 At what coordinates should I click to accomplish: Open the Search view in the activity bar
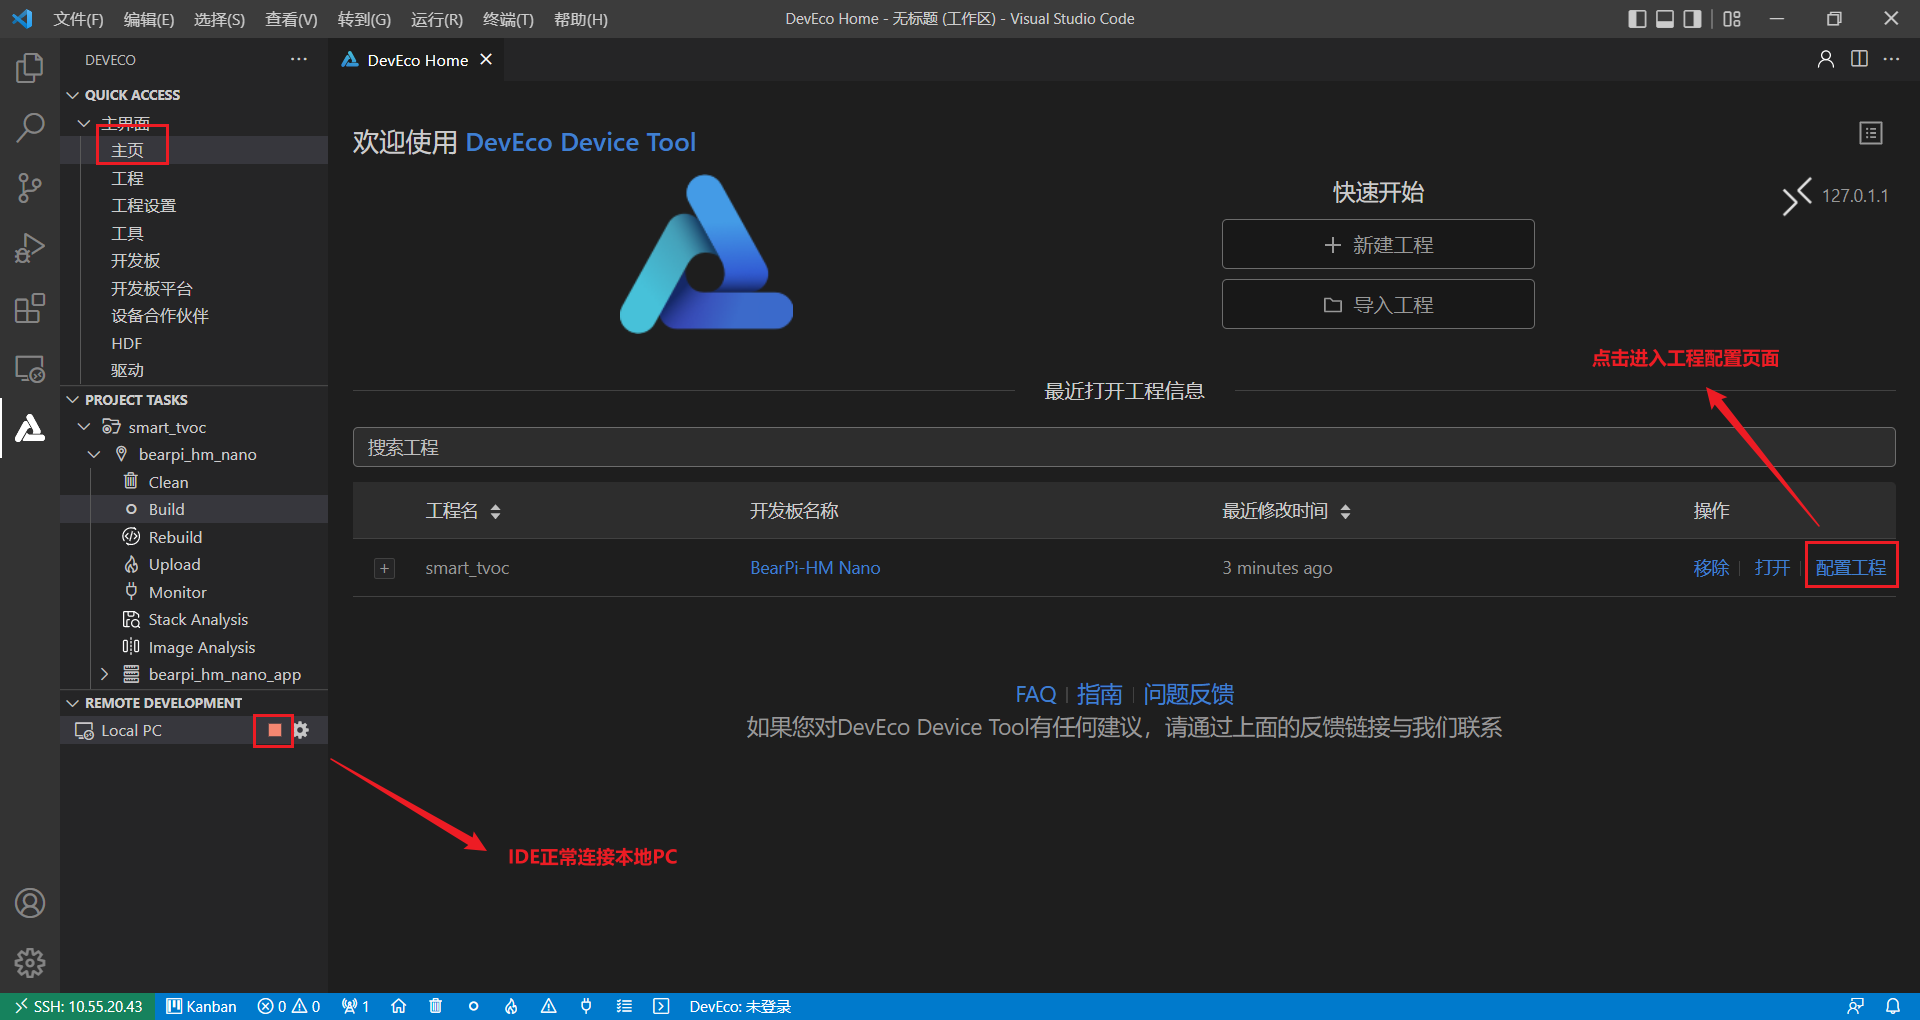click(x=30, y=127)
